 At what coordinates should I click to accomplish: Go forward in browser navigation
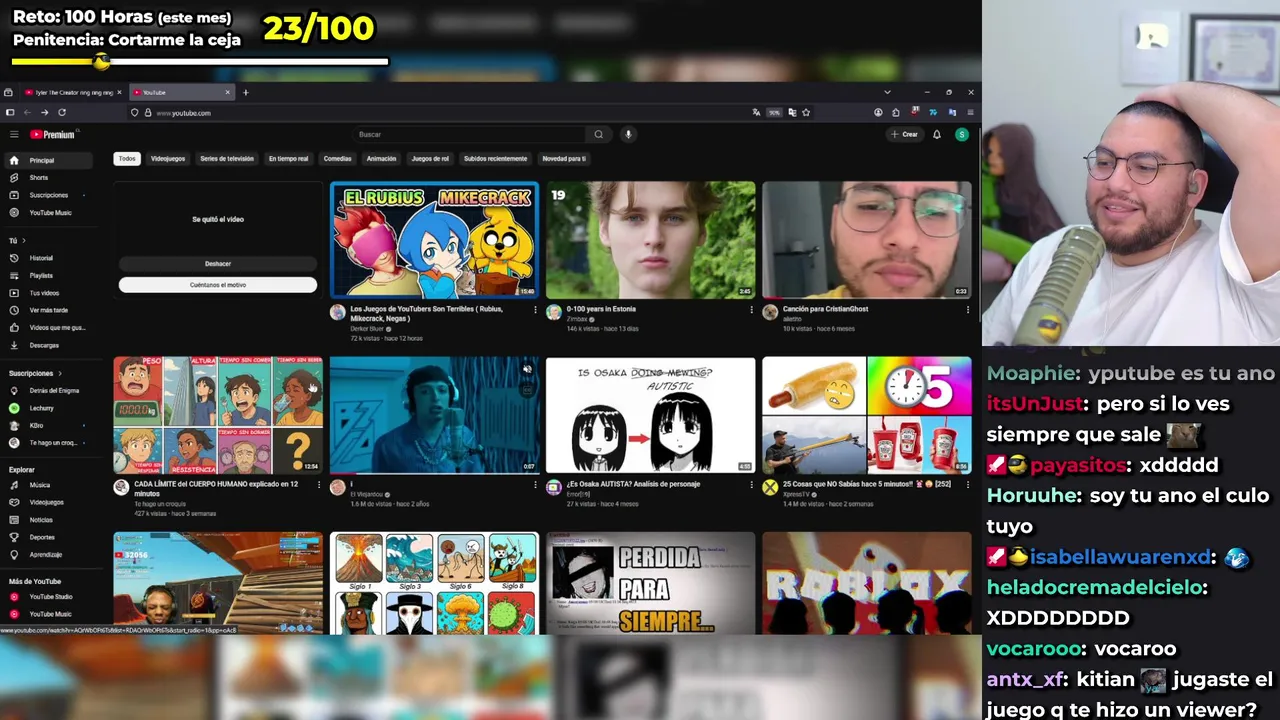pos(44,113)
